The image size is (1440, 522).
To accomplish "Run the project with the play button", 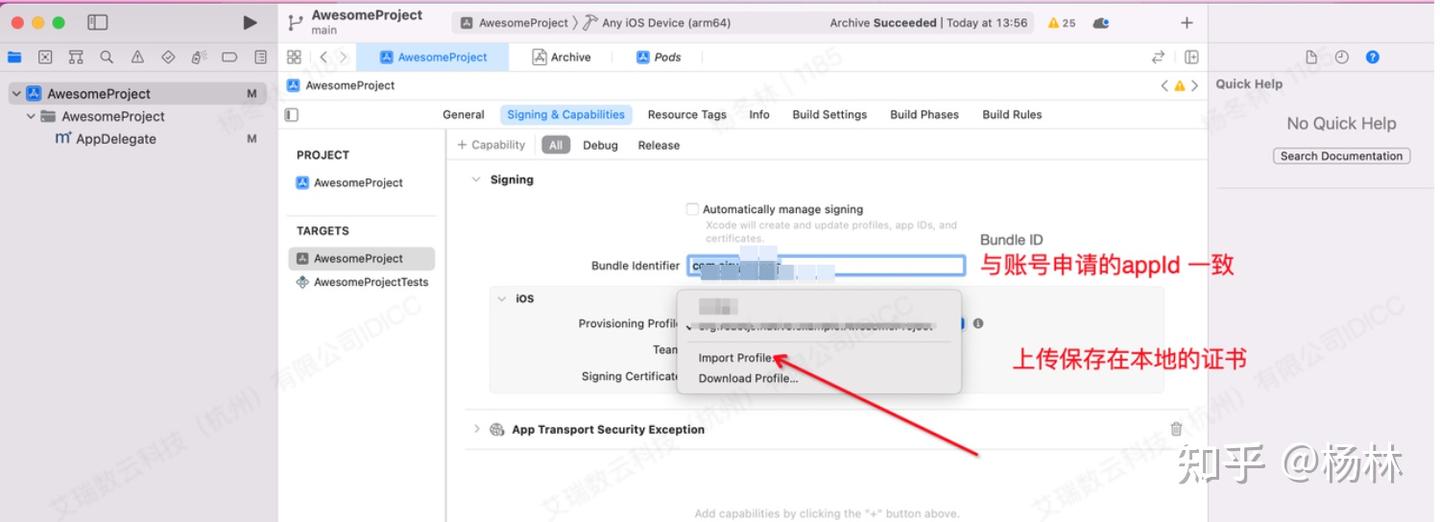I will tap(250, 22).
